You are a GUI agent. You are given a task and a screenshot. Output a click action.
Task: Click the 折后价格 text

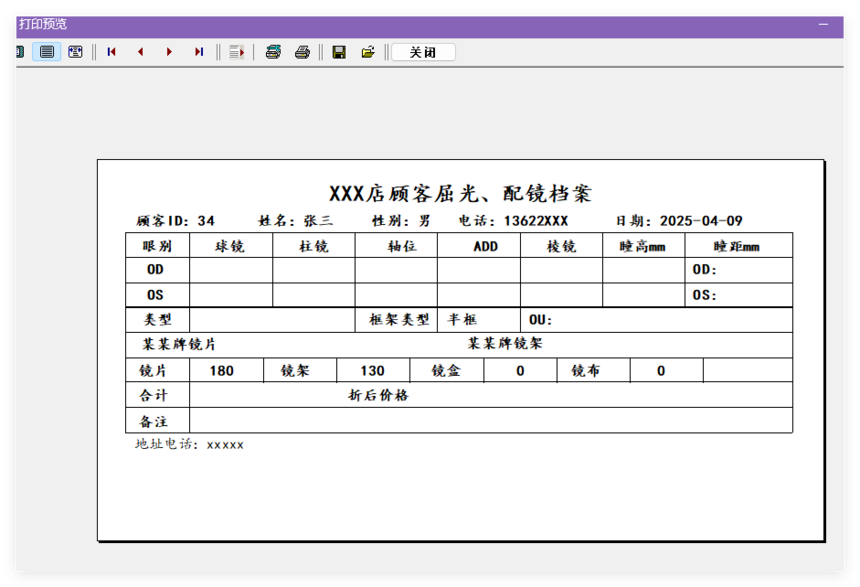coord(378,396)
